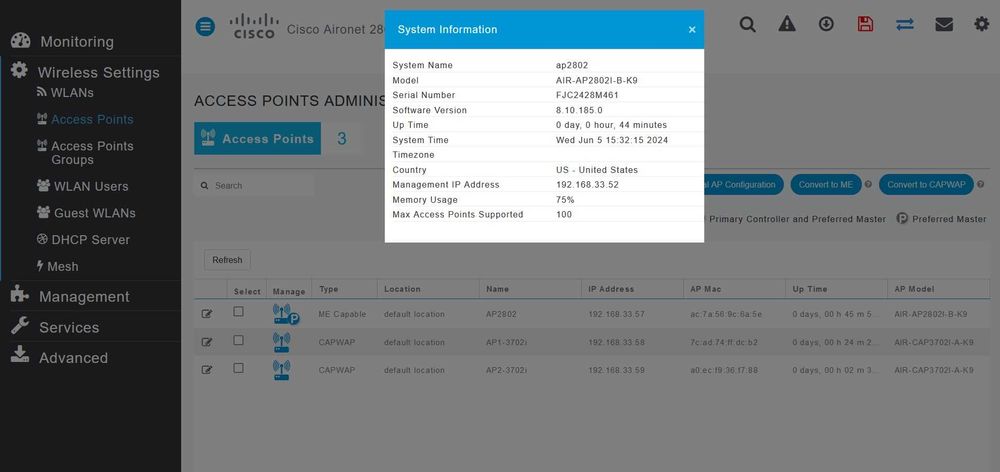Open the search magnifier icon
Viewport: 1000px width, 472px height.
[x=747, y=24]
